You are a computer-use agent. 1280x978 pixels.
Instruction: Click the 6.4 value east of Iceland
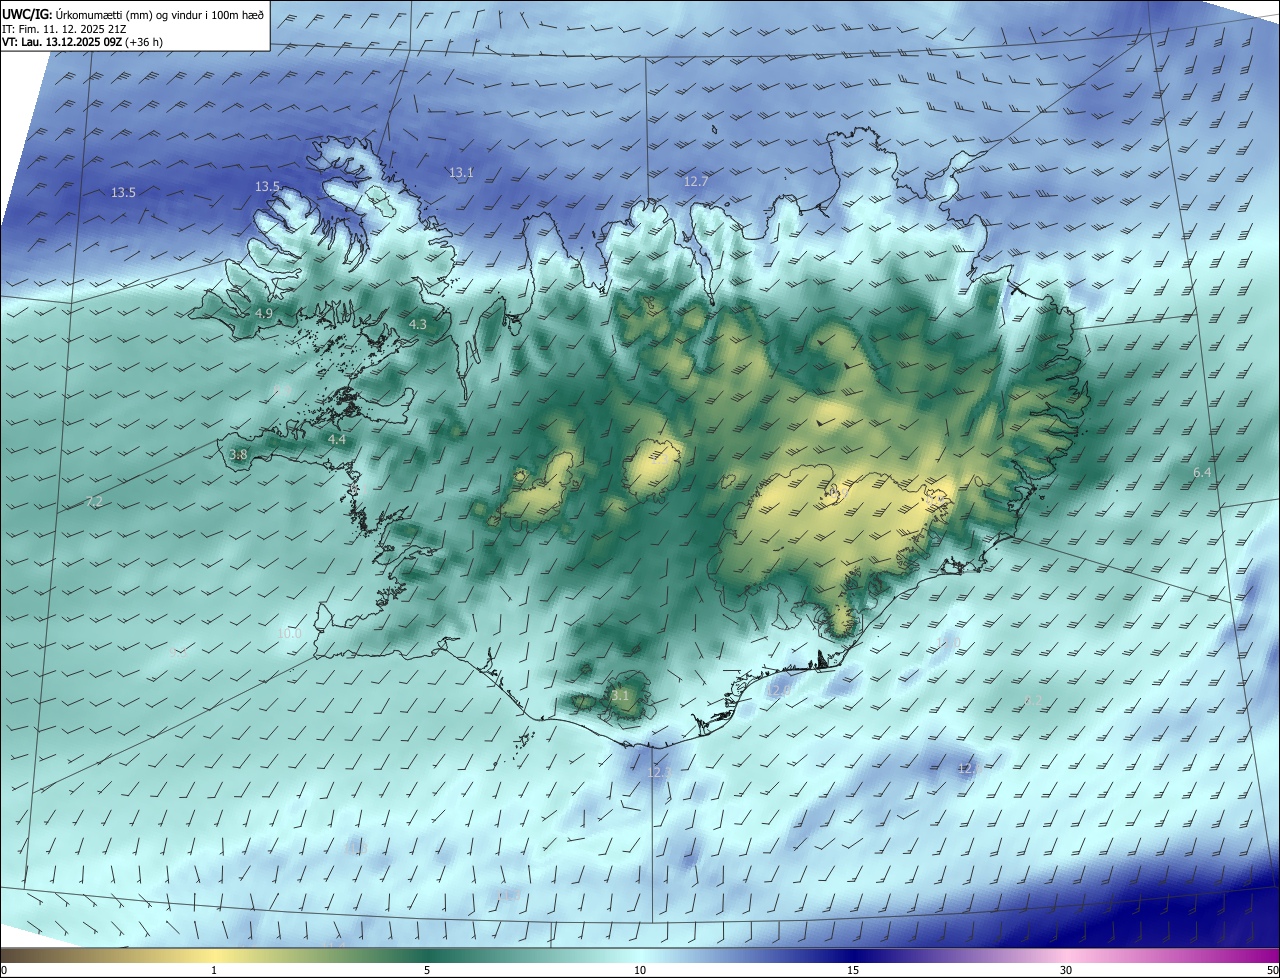1202,473
